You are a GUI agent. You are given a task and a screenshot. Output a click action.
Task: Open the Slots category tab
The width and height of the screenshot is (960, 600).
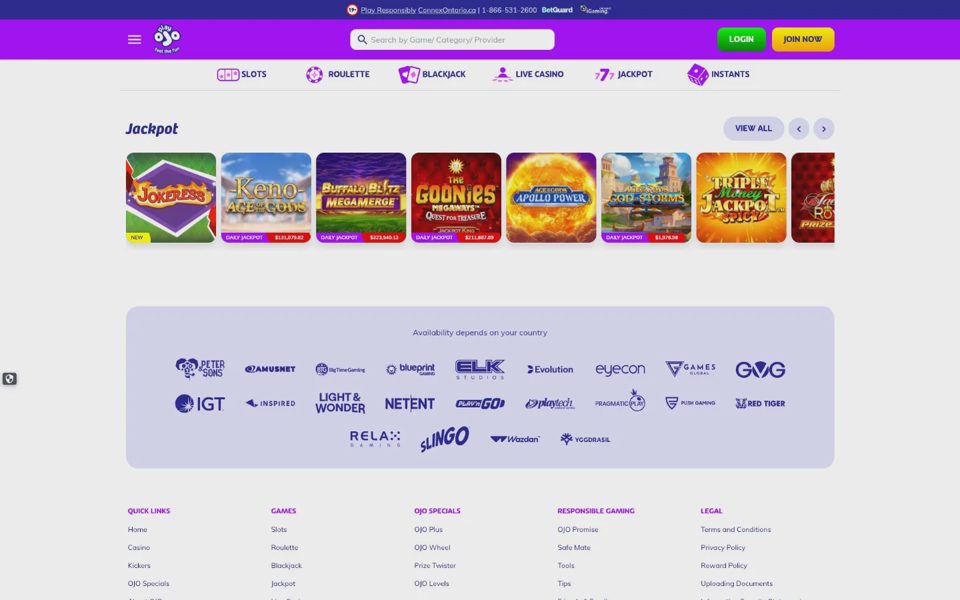242,75
